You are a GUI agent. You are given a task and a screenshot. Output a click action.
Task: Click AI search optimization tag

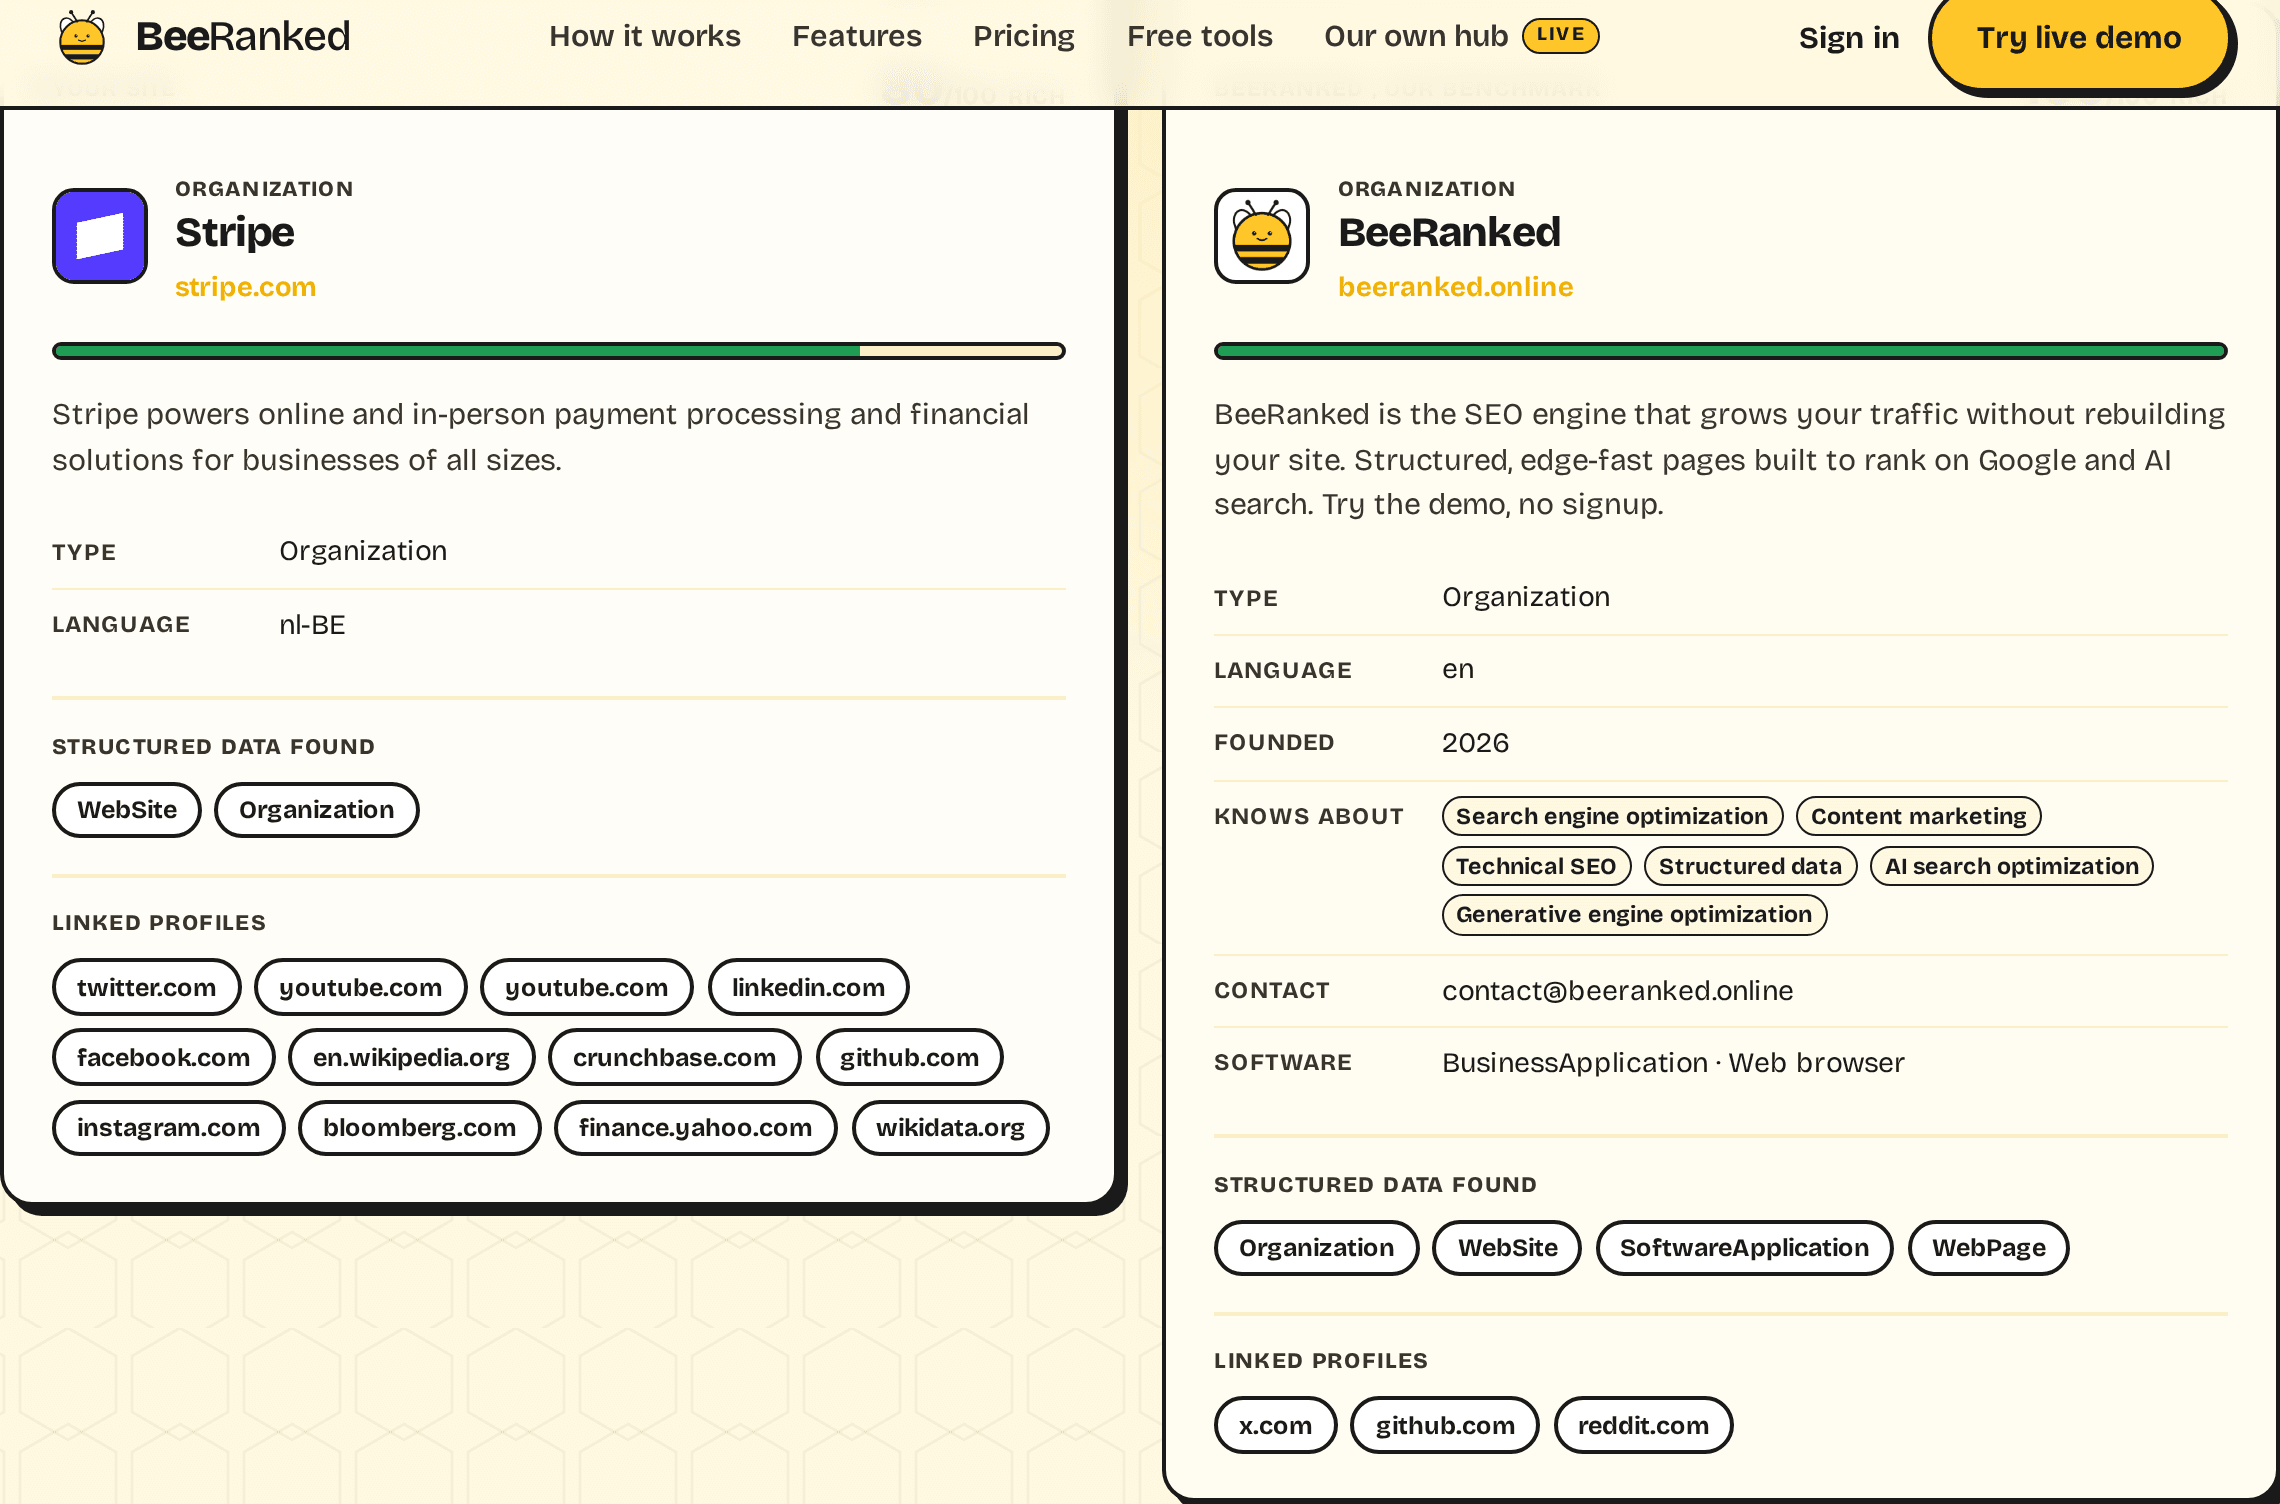tap(2012, 866)
